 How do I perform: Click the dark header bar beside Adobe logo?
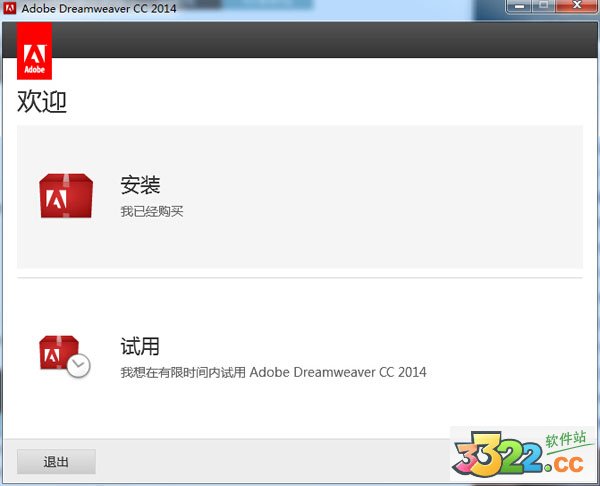coord(300,42)
